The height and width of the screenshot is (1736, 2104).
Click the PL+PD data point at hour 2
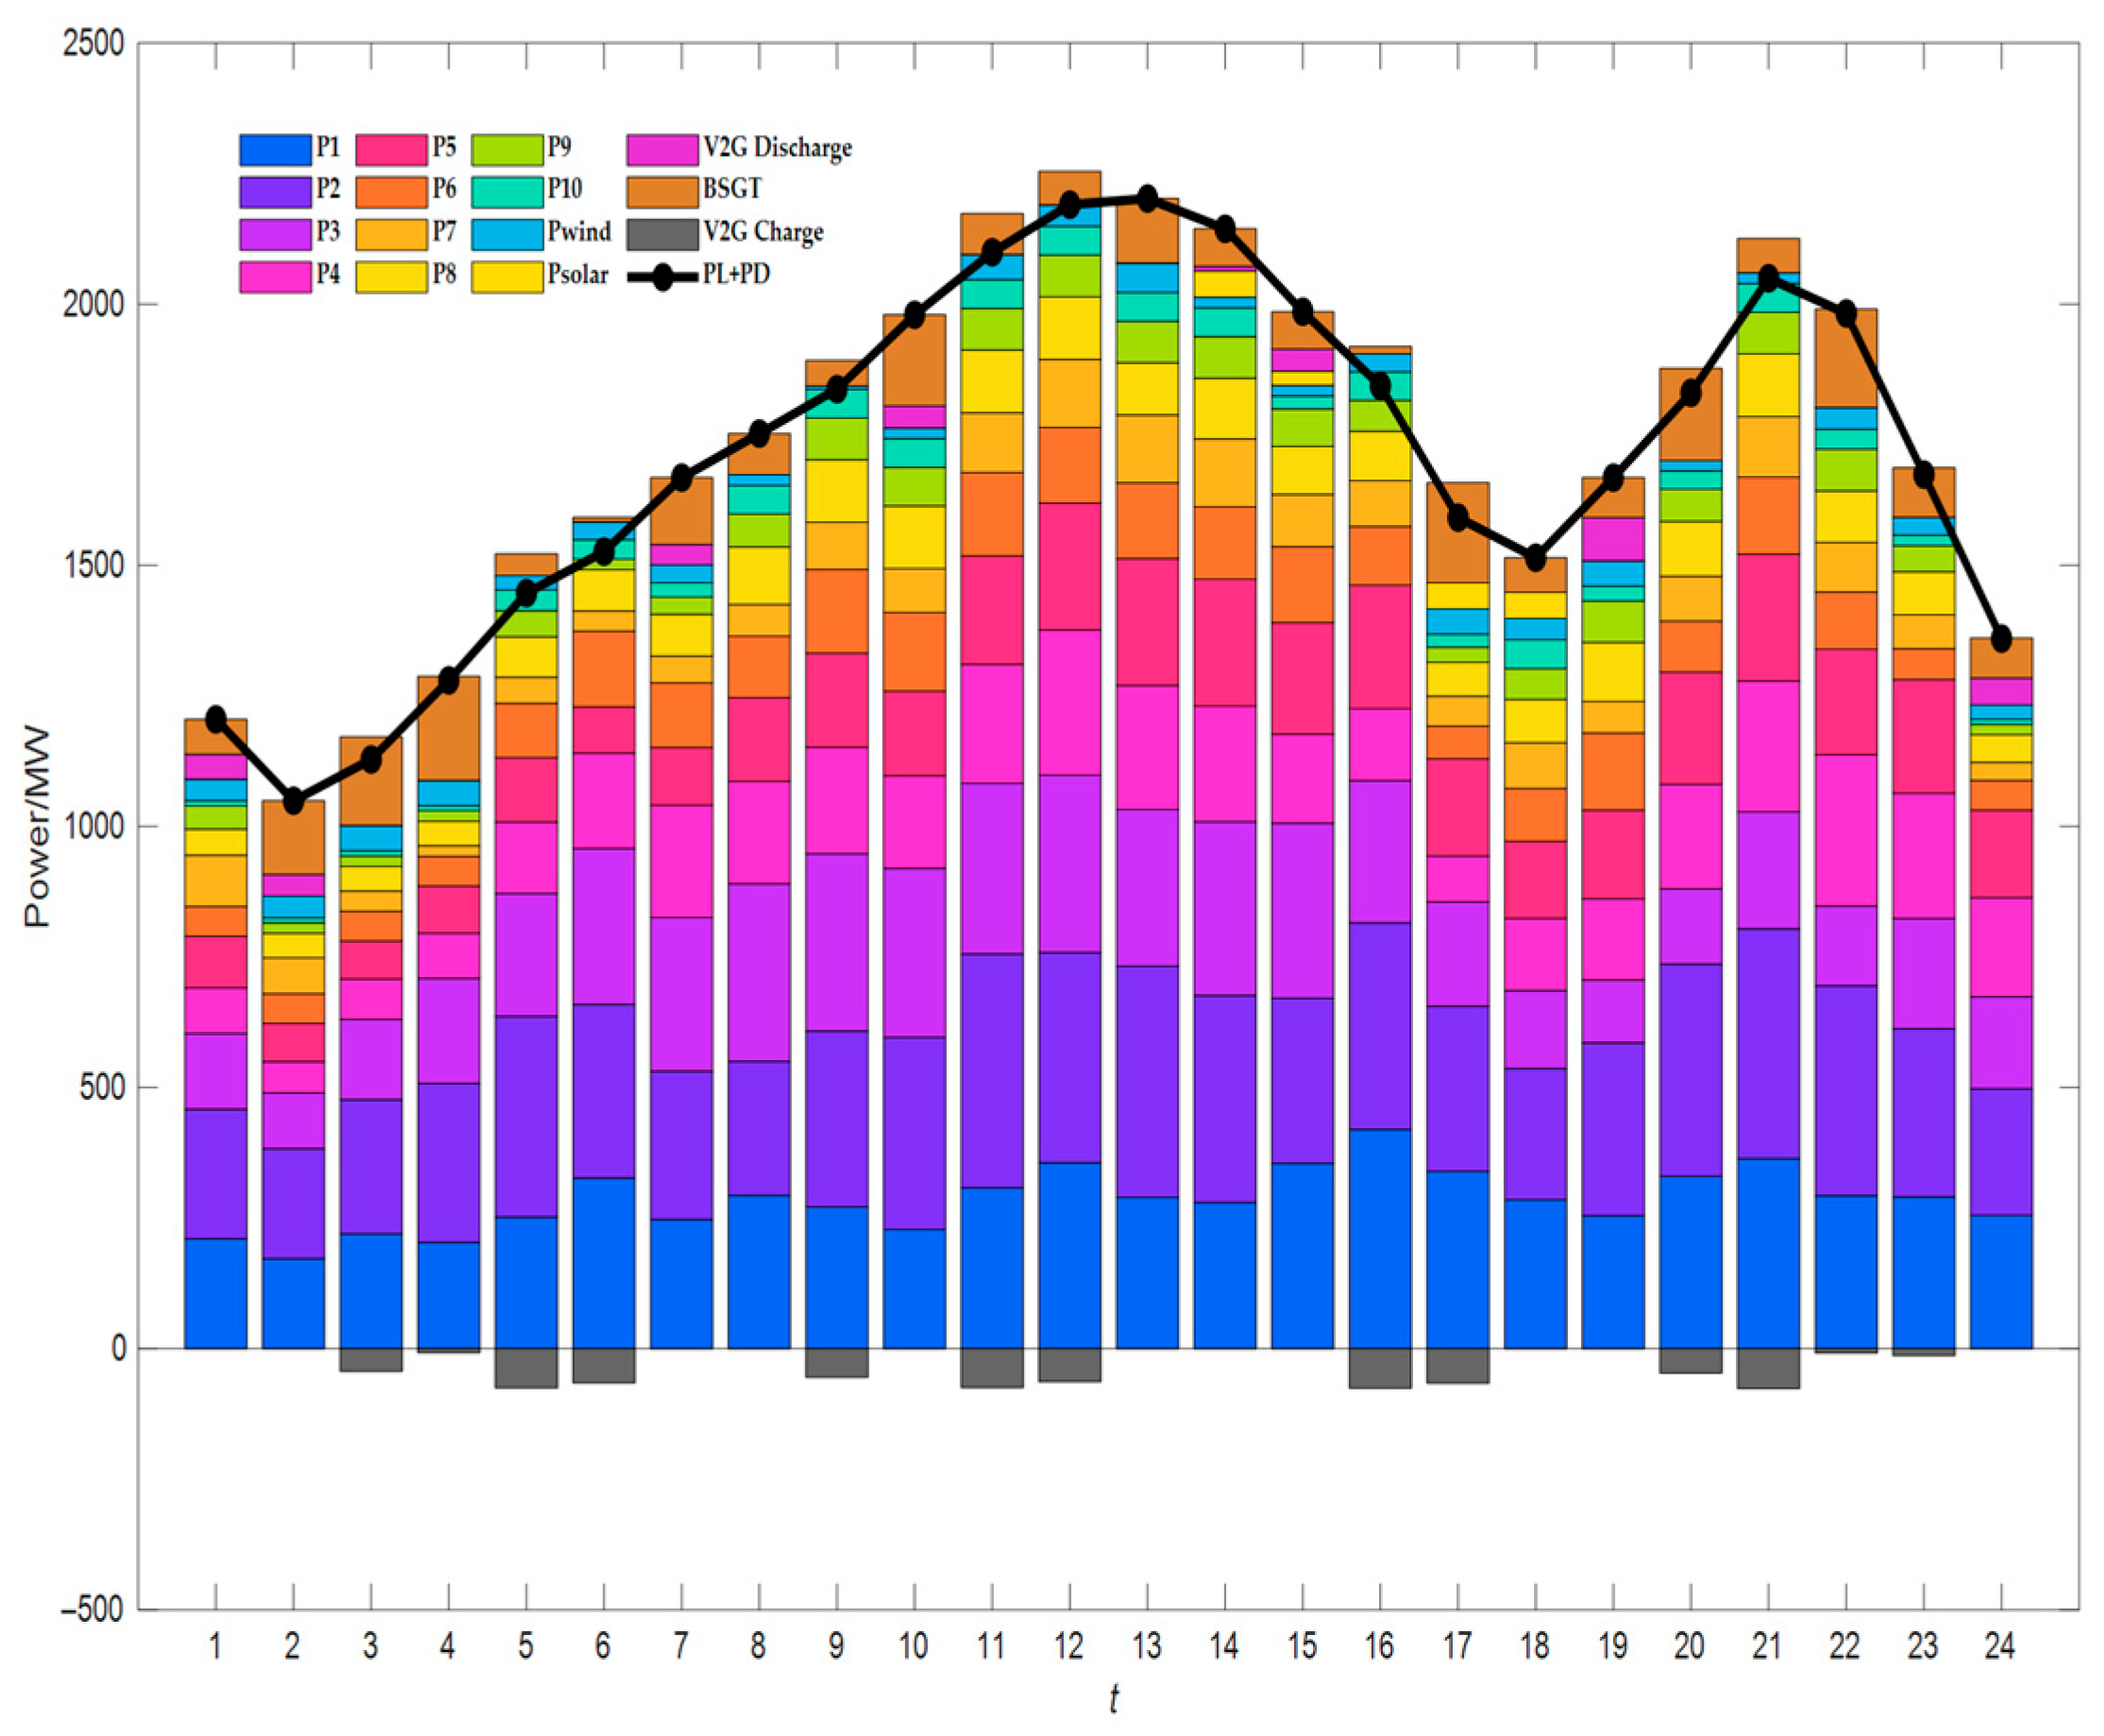293,800
